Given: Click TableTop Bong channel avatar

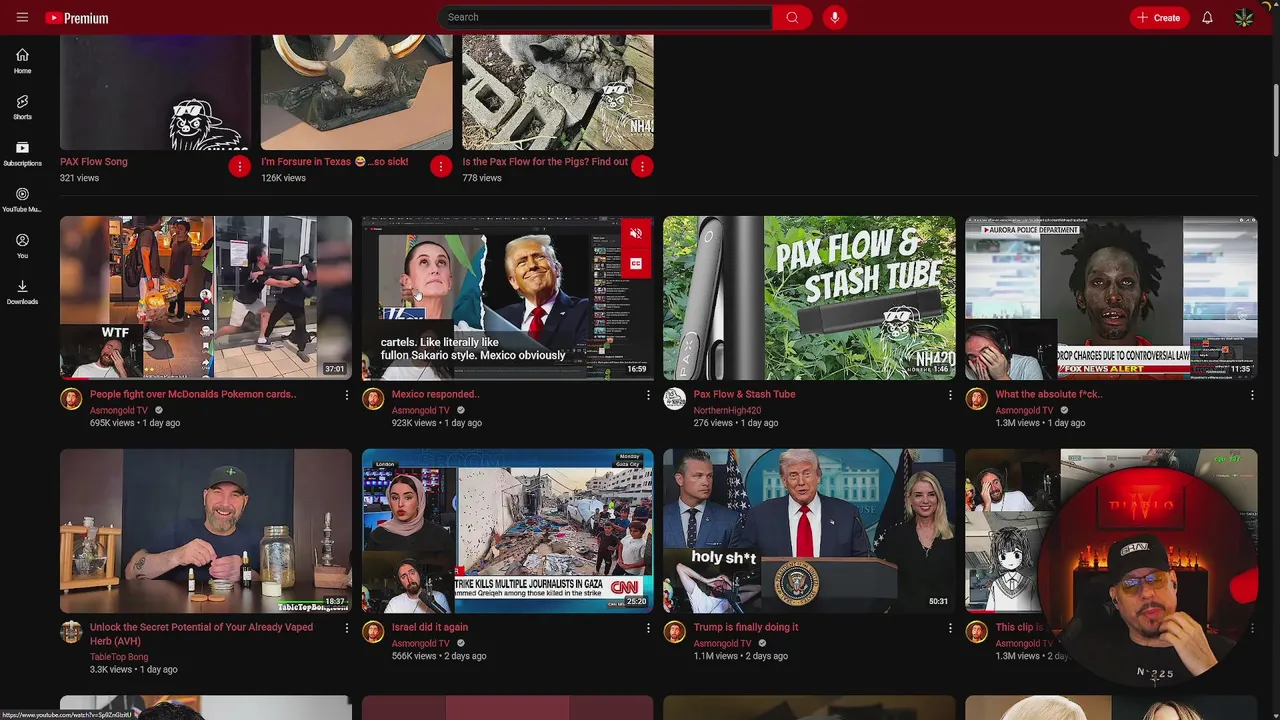Looking at the screenshot, I should click(71, 632).
